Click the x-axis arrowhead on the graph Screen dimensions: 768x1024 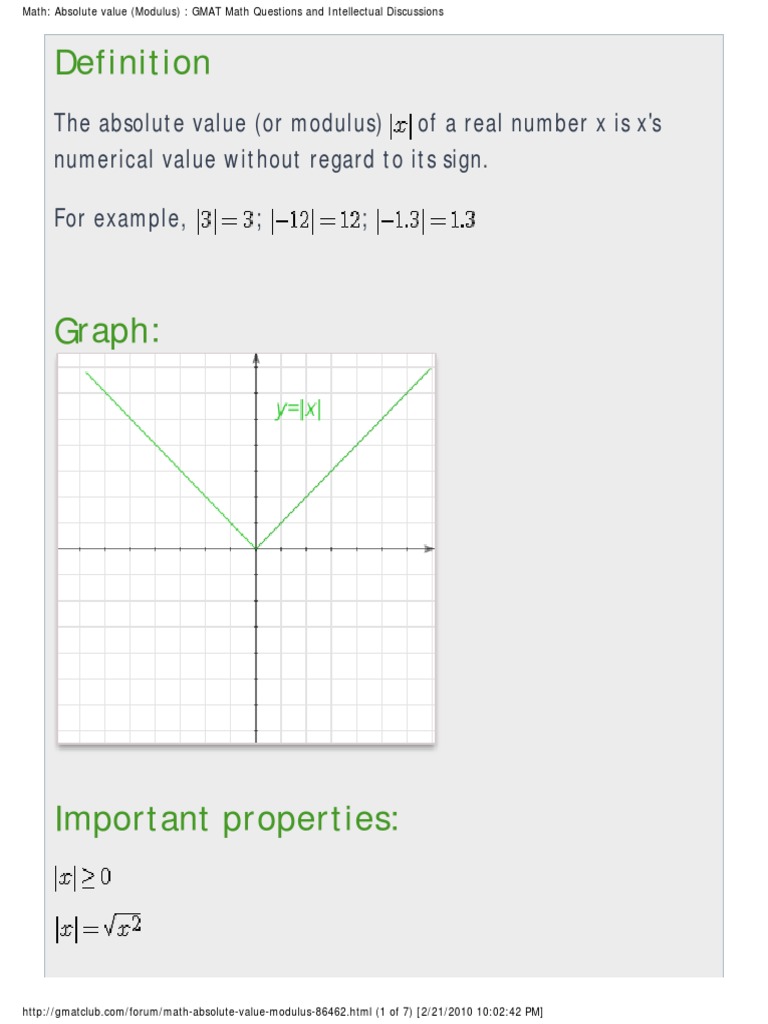[x=429, y=548]
